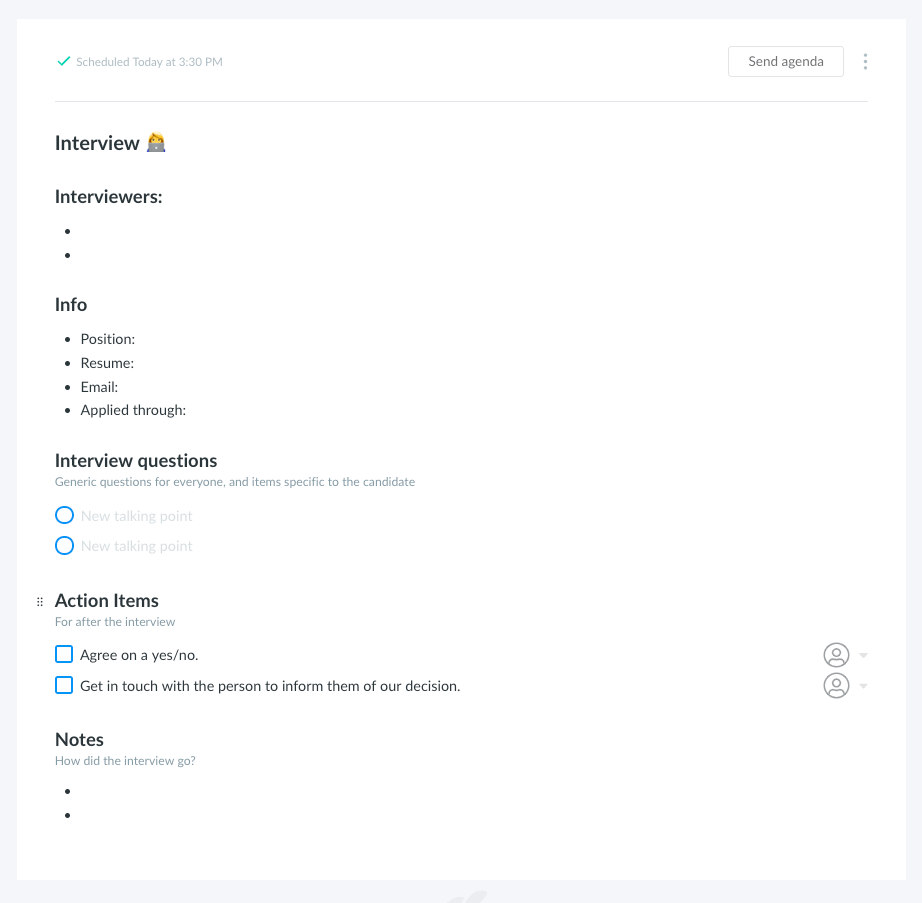922x903 pixels.
Task: Expand assignee dropdown arrow for Get in touch
Action: 863,686
